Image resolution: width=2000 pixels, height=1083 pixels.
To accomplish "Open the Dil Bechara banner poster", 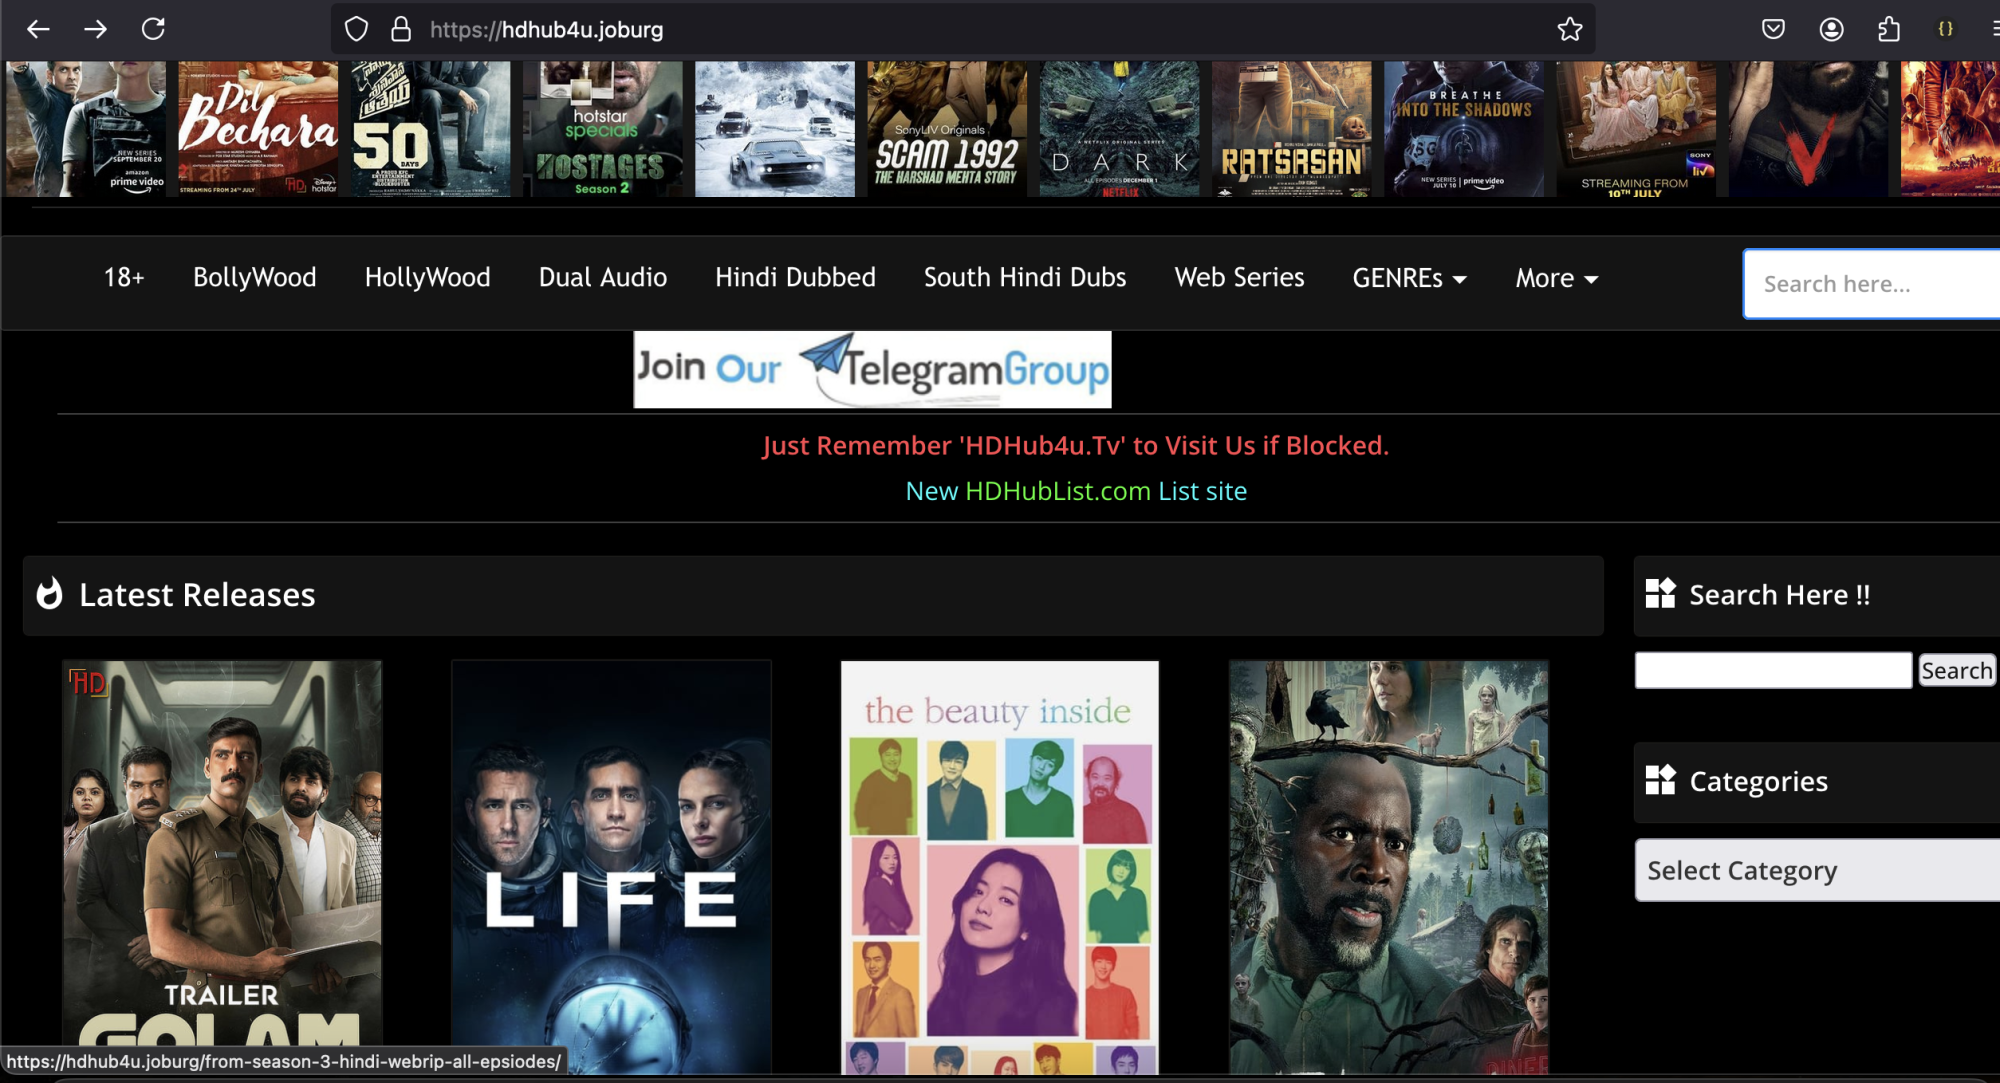I will [x=258, y=129].
